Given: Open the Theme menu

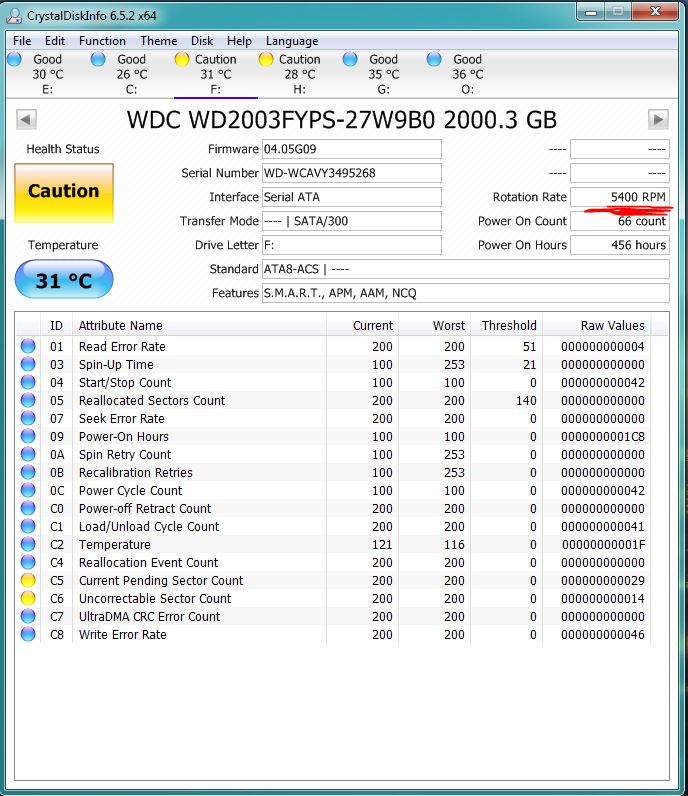Looking at the screenshot, I should (158, 41).
